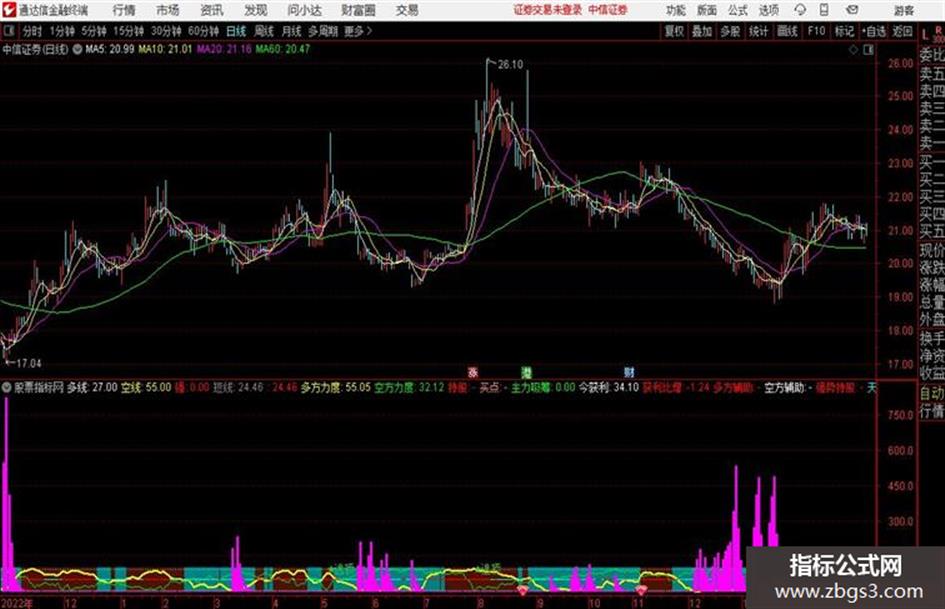Click the 统计 statistics button
The height and width of the screenshot is (609, 945).
click(758, 31)
